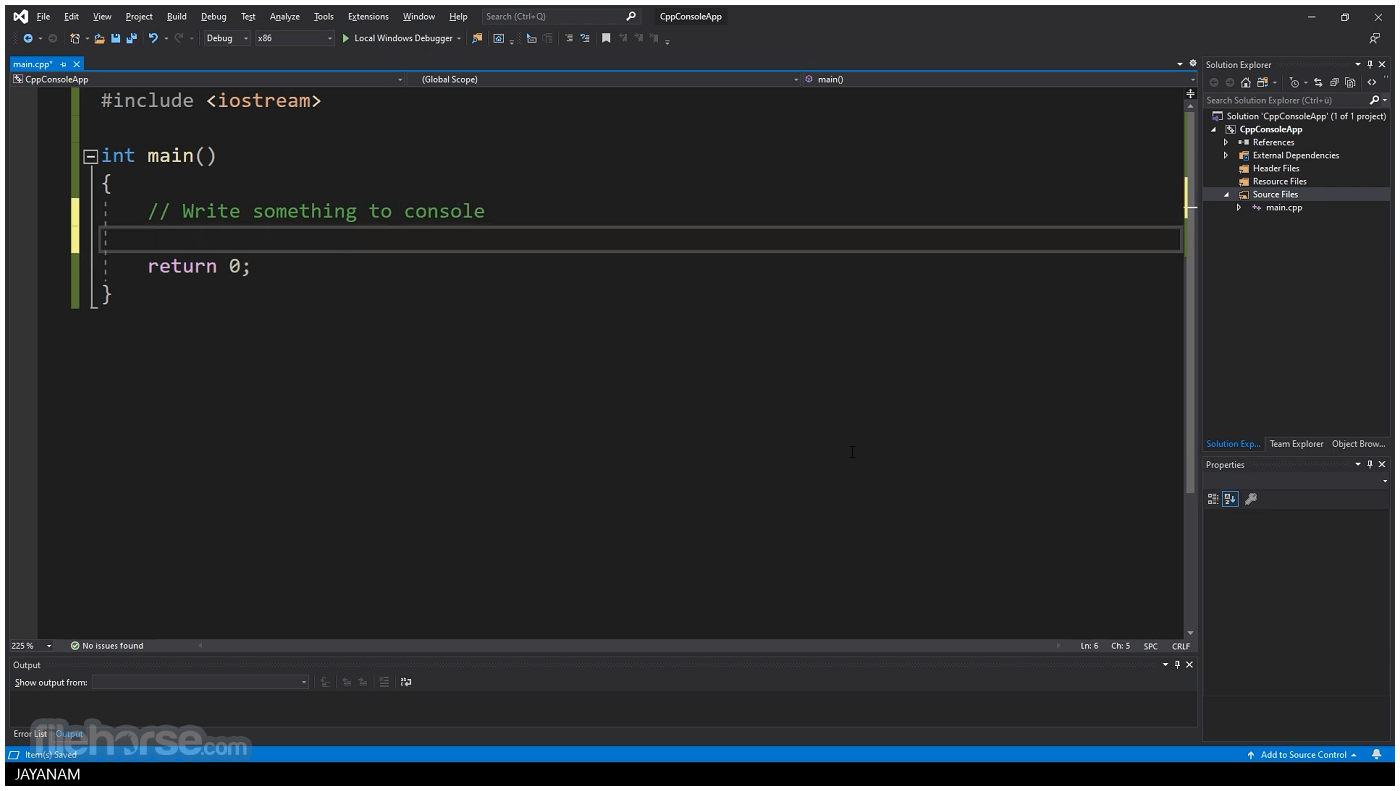This screenshot has width=1400, height=791.
Task: Click Collapse All icon in Solution Explorer
Action: pyautogui.click(x=1334, y=82)
